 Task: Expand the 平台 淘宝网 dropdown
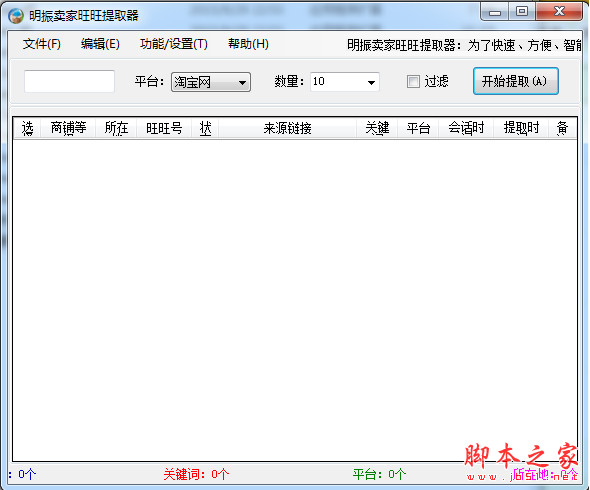point(211,82)
